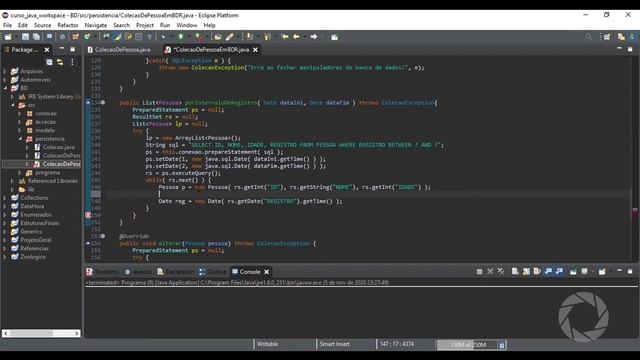Collapse the BD project node
The height and width of the screenshot is (360, 640).
[5, 88]
